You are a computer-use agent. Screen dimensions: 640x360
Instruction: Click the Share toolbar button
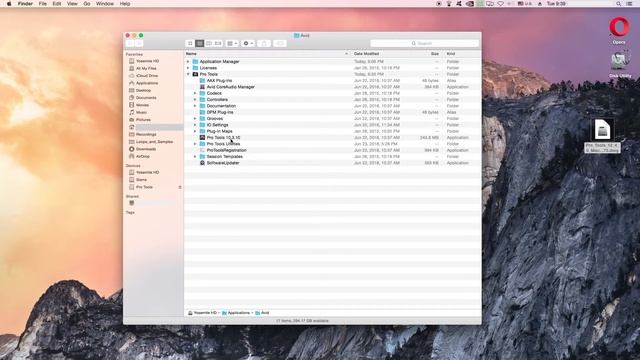264,43
